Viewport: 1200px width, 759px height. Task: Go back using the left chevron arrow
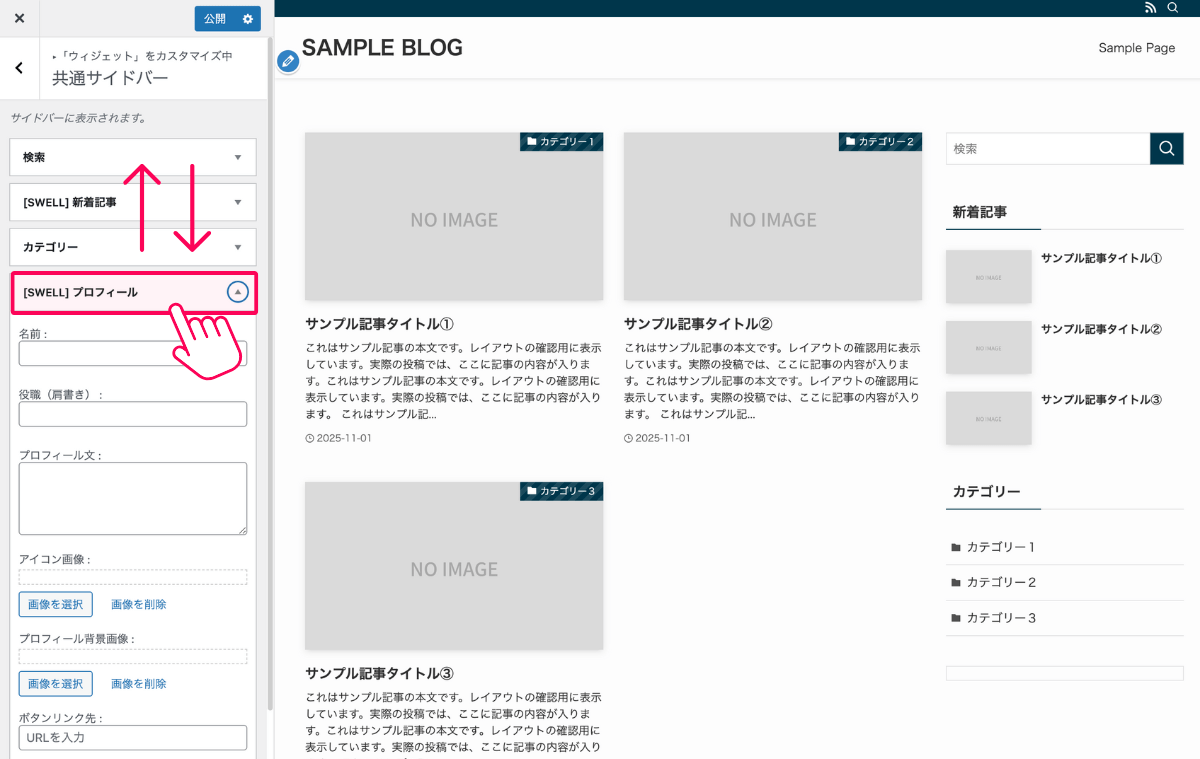tap(19, 68)
